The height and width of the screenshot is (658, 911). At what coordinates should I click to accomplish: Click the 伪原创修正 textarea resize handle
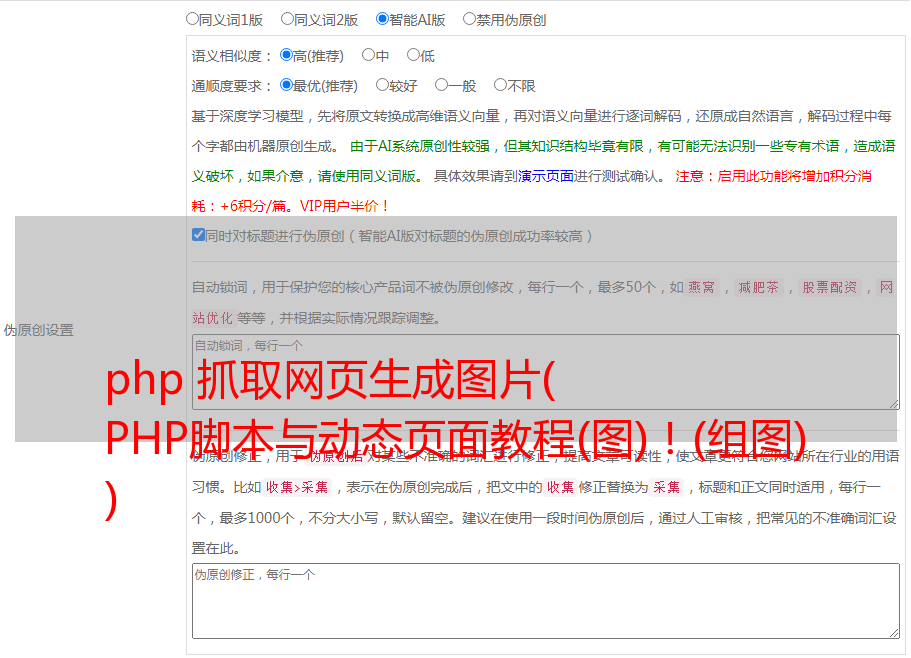click(893, 632)
